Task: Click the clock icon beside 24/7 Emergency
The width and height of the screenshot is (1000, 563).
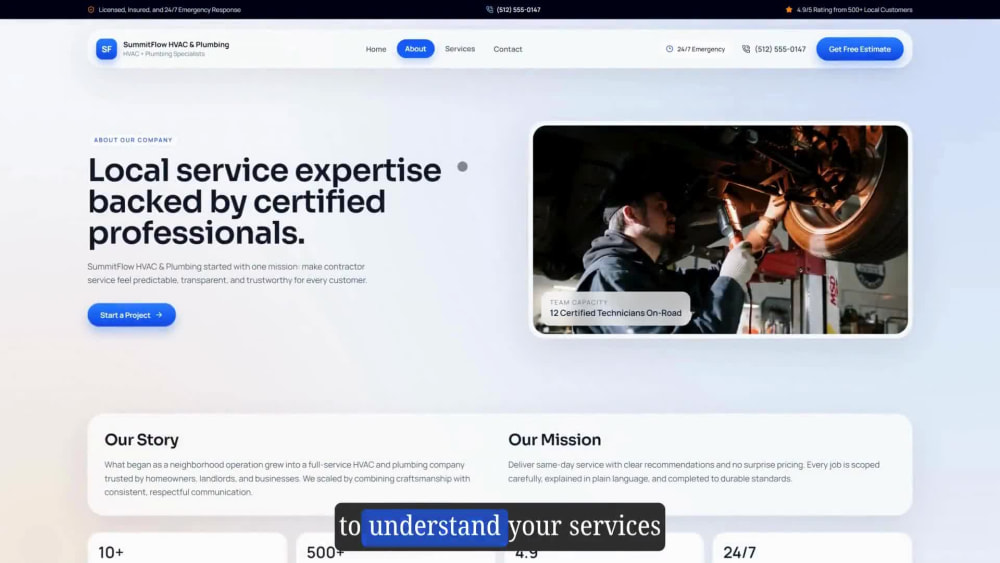Action: point(670,49)
